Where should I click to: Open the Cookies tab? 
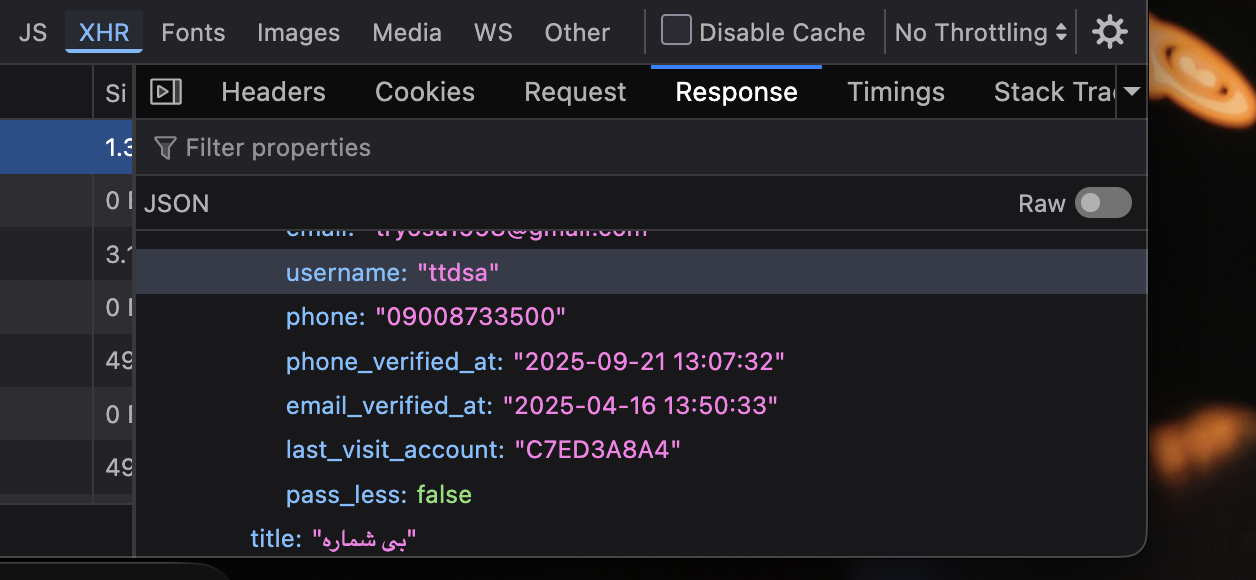point(425,92)
